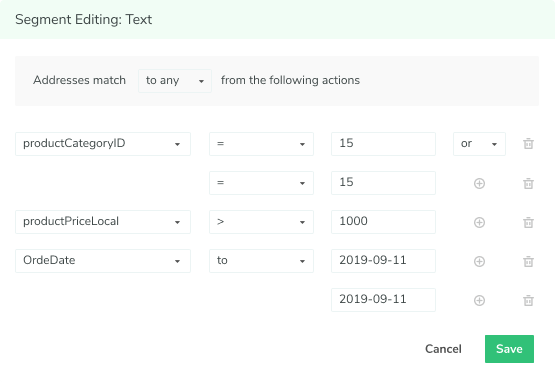Add condition after OrdeDate row
This screenshot has width=555, height=382.
pos(479,261)
